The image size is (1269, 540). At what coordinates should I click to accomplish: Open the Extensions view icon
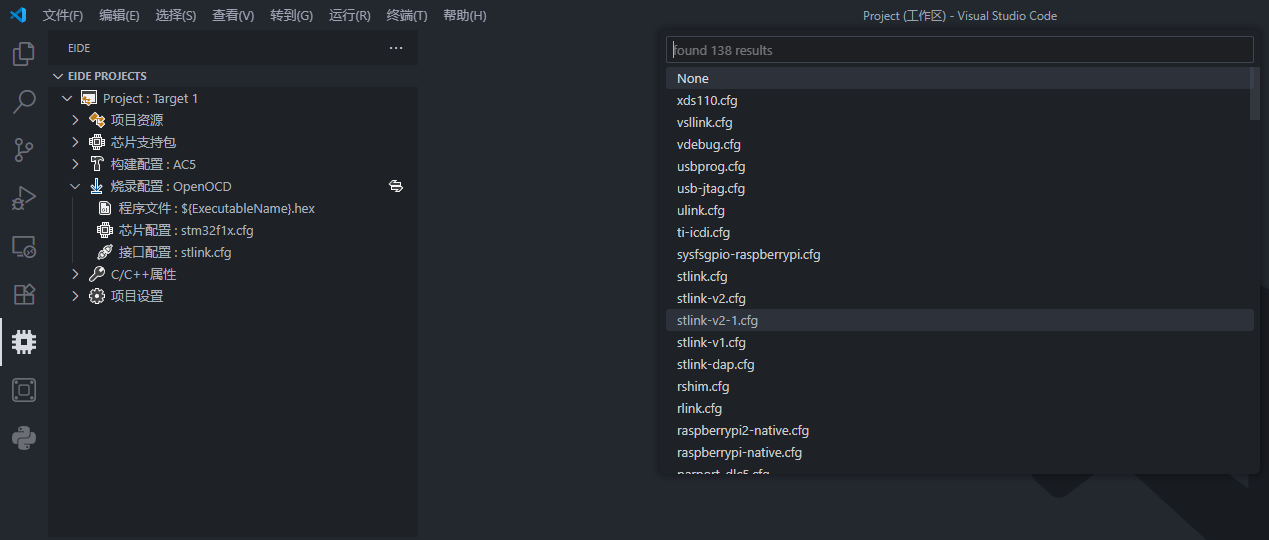[x=24, y=294]
